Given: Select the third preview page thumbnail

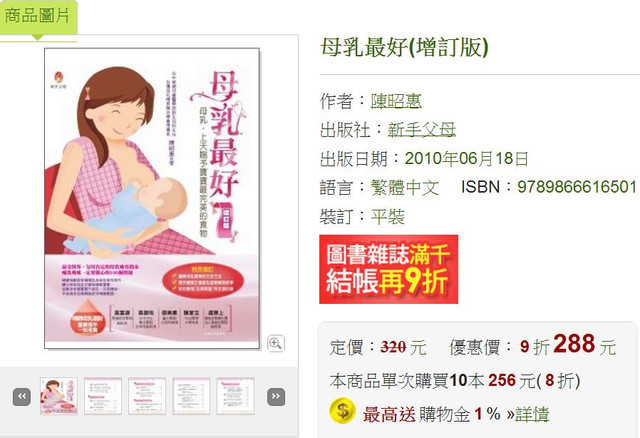Looking at the screenshot, I should pos(147,396).
